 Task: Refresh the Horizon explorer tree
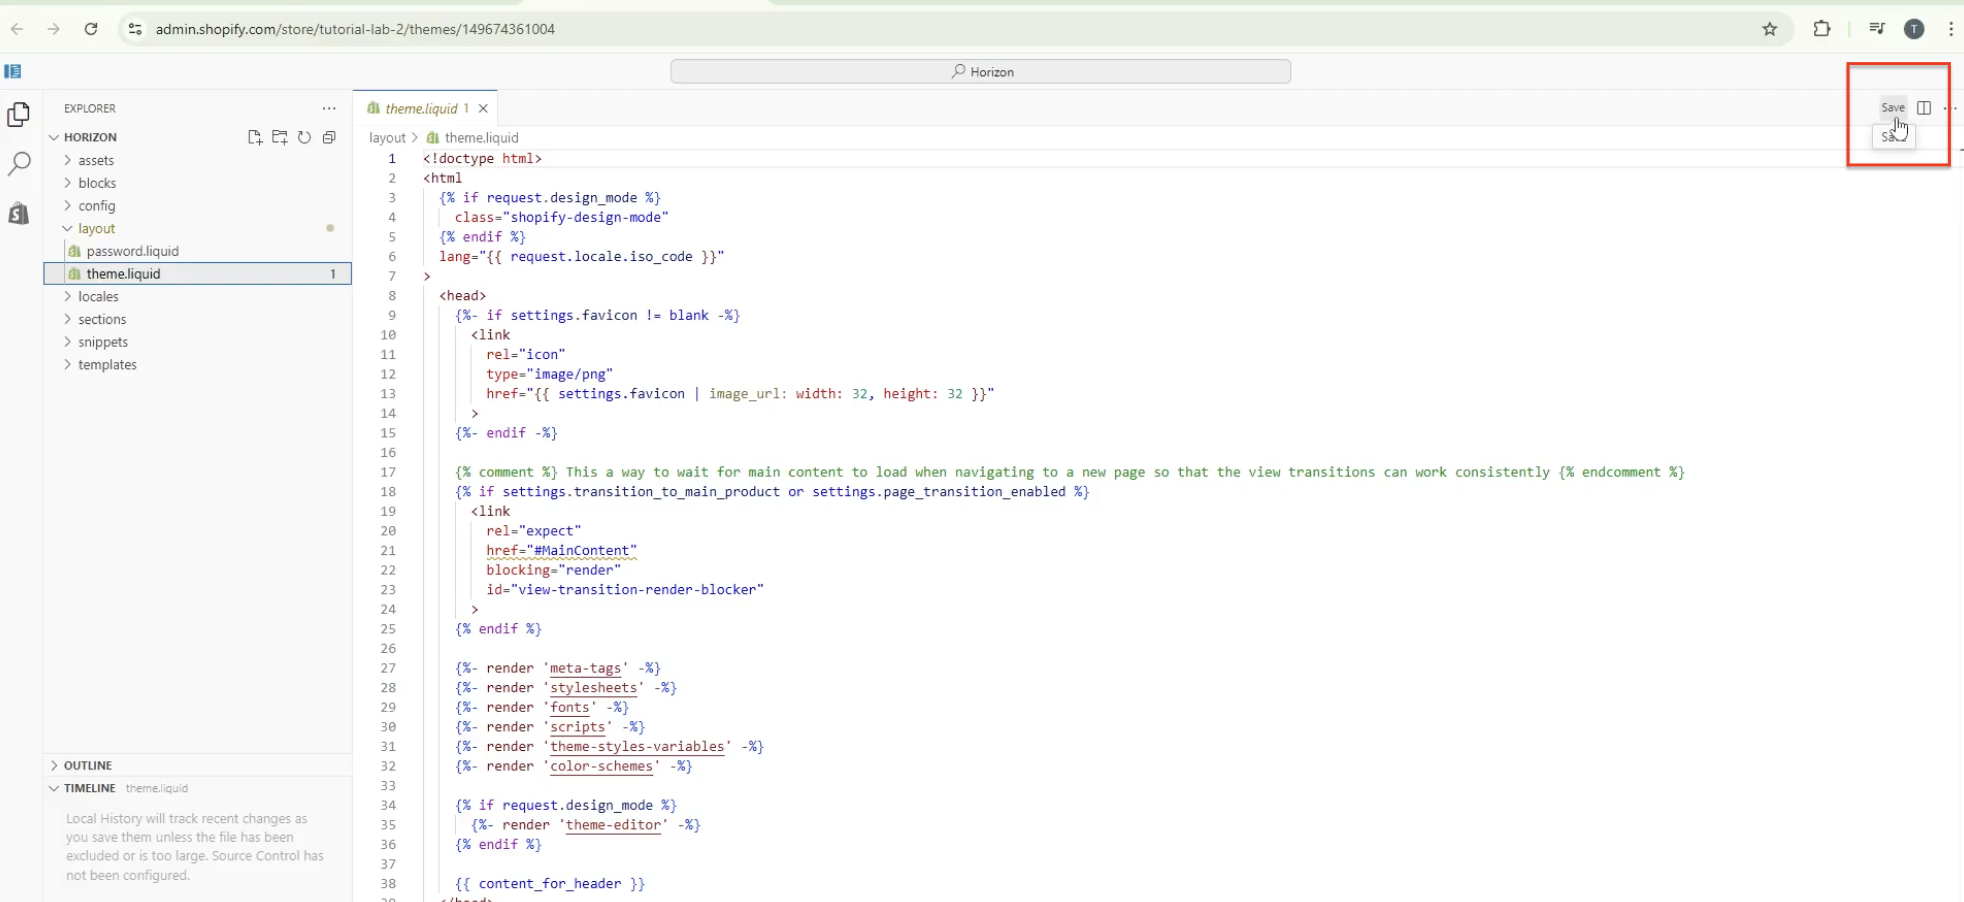[x=304, y=137]
